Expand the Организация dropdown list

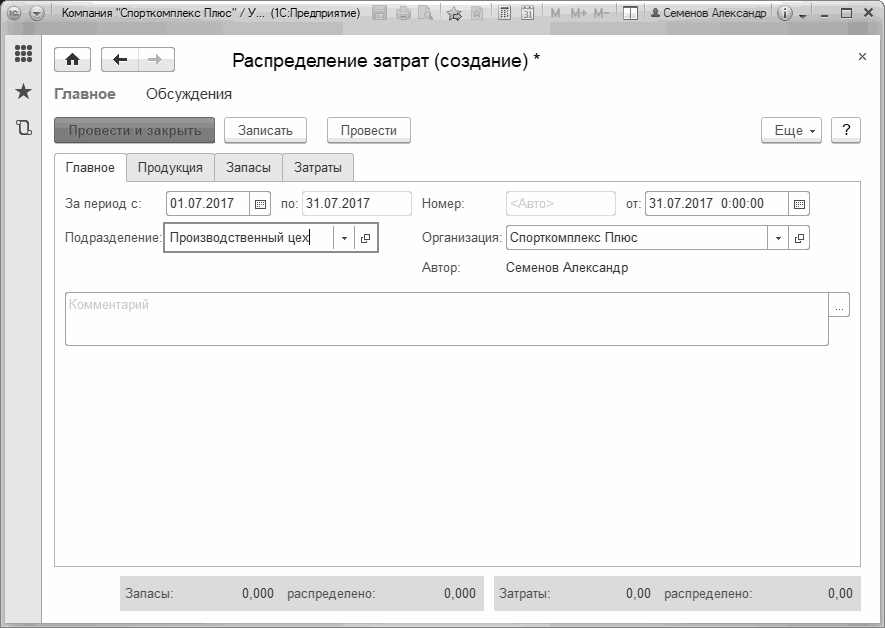click(778, 238)
